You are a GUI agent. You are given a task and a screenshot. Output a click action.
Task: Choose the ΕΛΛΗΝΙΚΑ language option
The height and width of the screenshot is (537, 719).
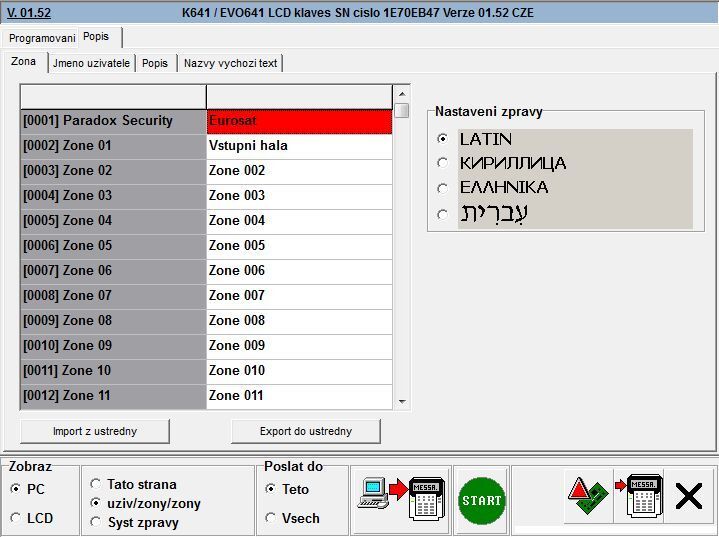443,187
